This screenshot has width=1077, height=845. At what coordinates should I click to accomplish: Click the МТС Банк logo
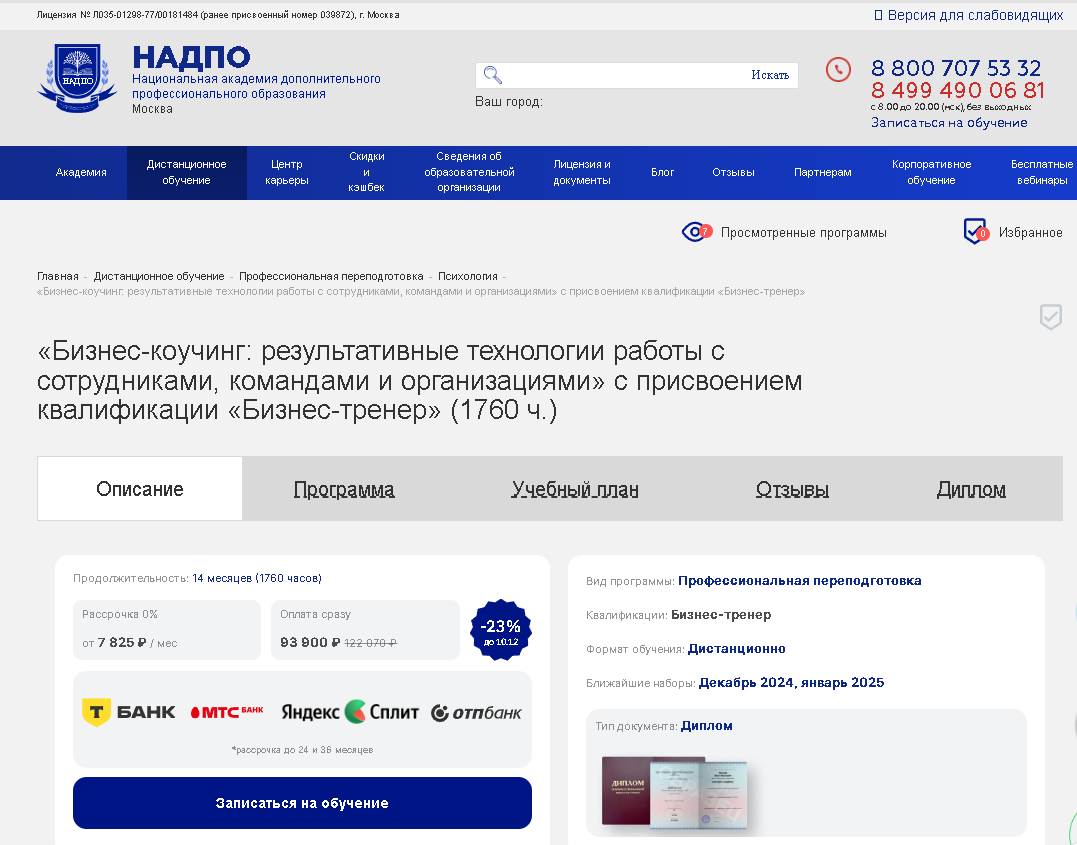pyautogui.click(x=227, y=712)
